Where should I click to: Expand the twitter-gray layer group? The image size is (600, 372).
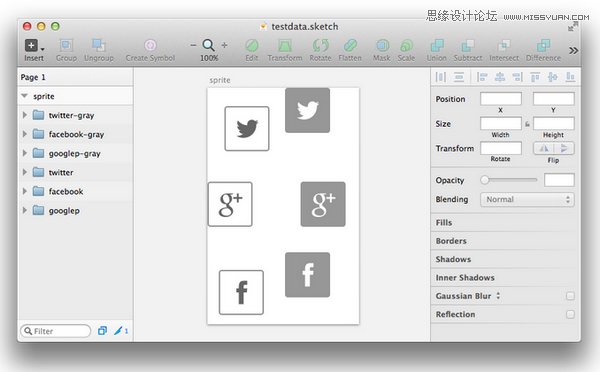pos(24,115)
